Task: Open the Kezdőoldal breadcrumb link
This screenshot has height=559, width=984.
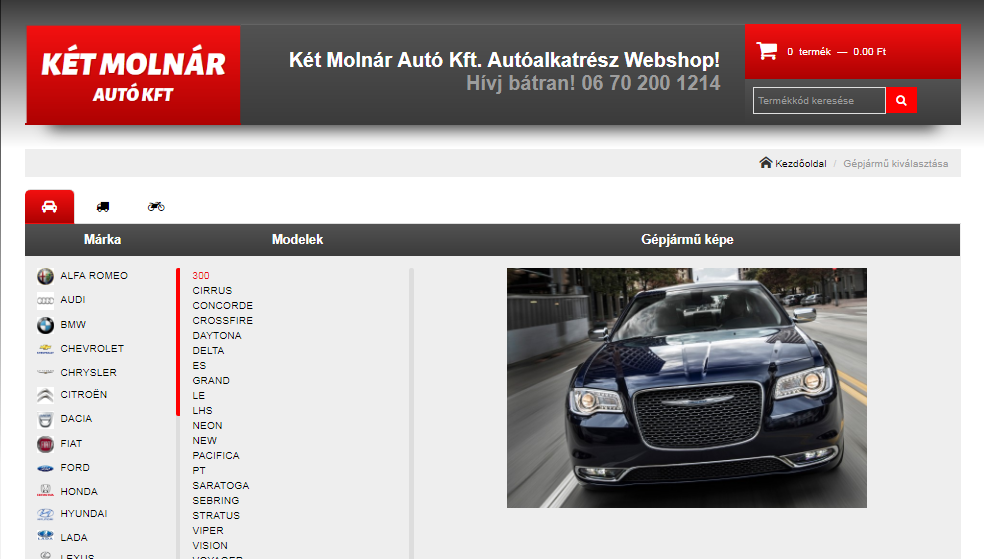Action: 800,164
